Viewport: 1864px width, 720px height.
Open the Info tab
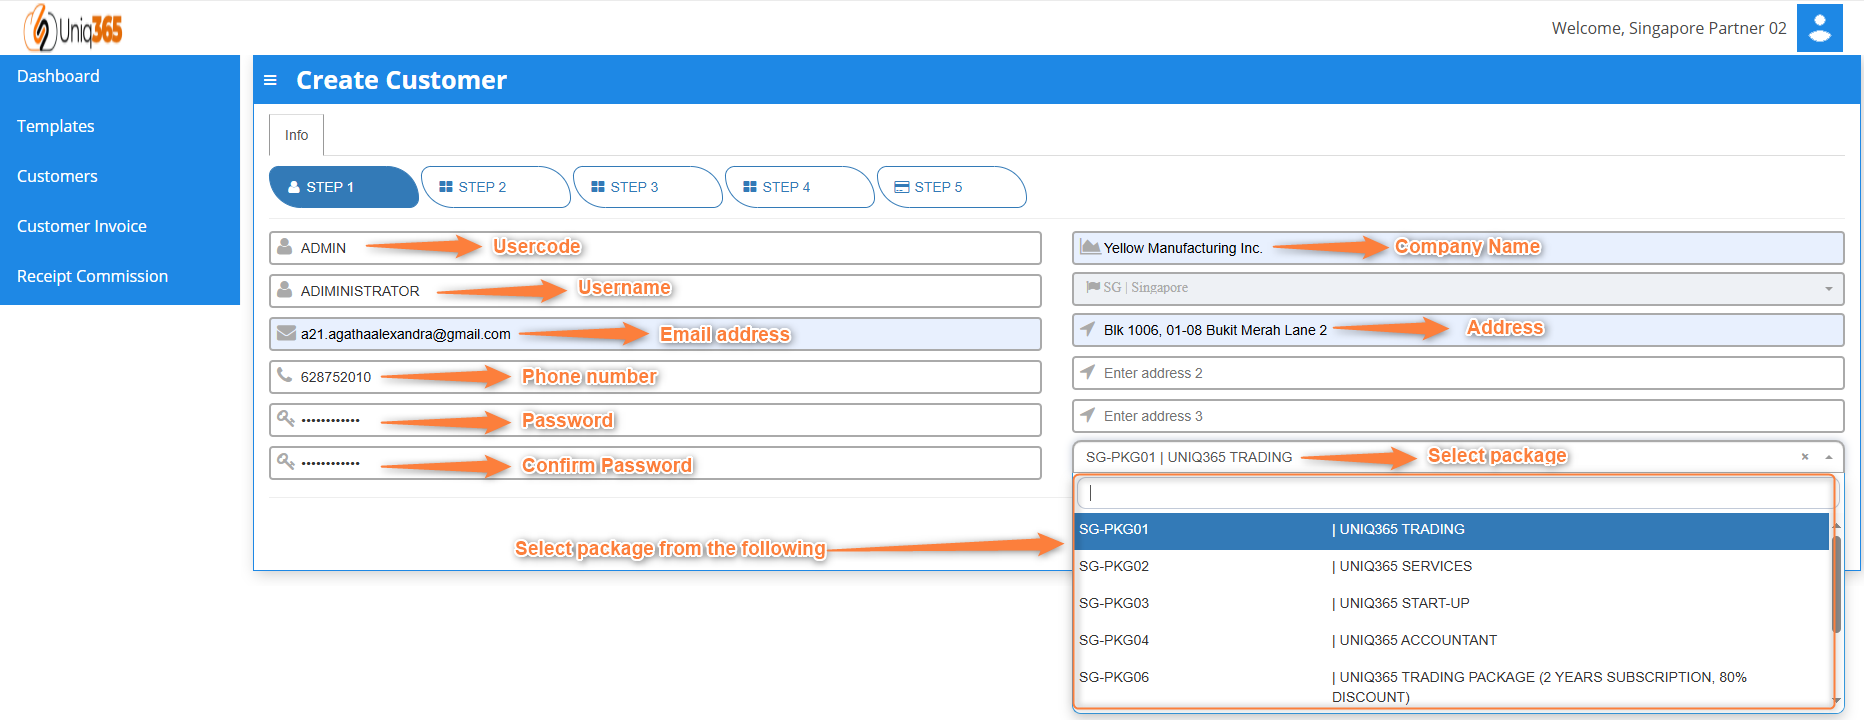(x=296, y=135)
